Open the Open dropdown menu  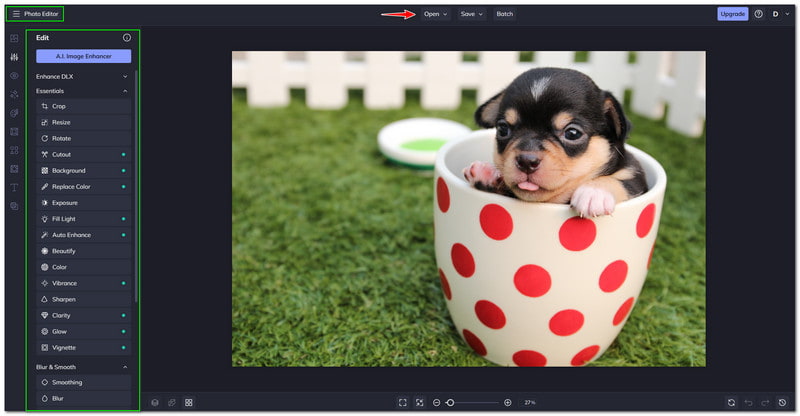[x=435, y=14]
